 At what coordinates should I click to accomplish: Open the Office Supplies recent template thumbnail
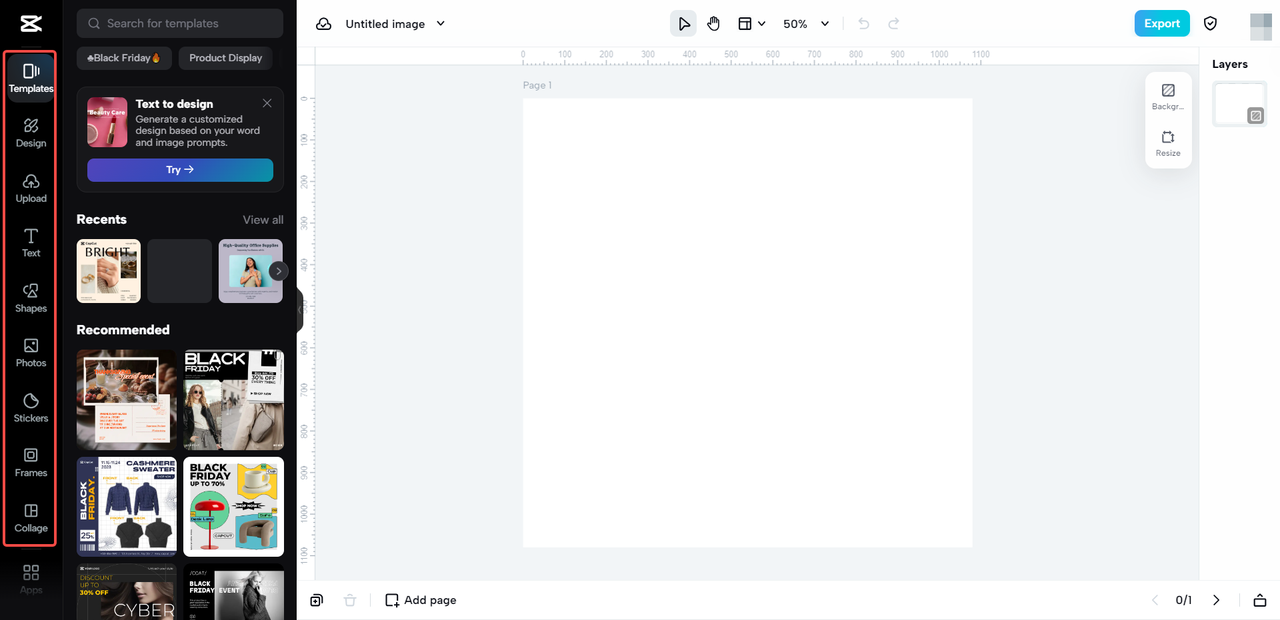[x=250, y=271]
